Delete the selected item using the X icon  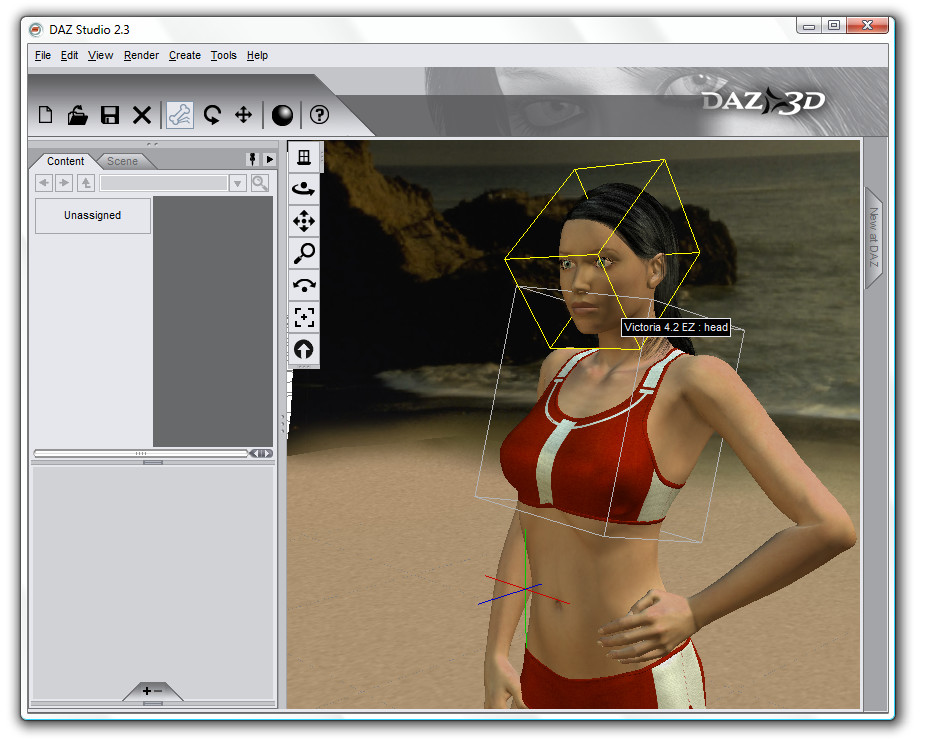click(142, 114)
